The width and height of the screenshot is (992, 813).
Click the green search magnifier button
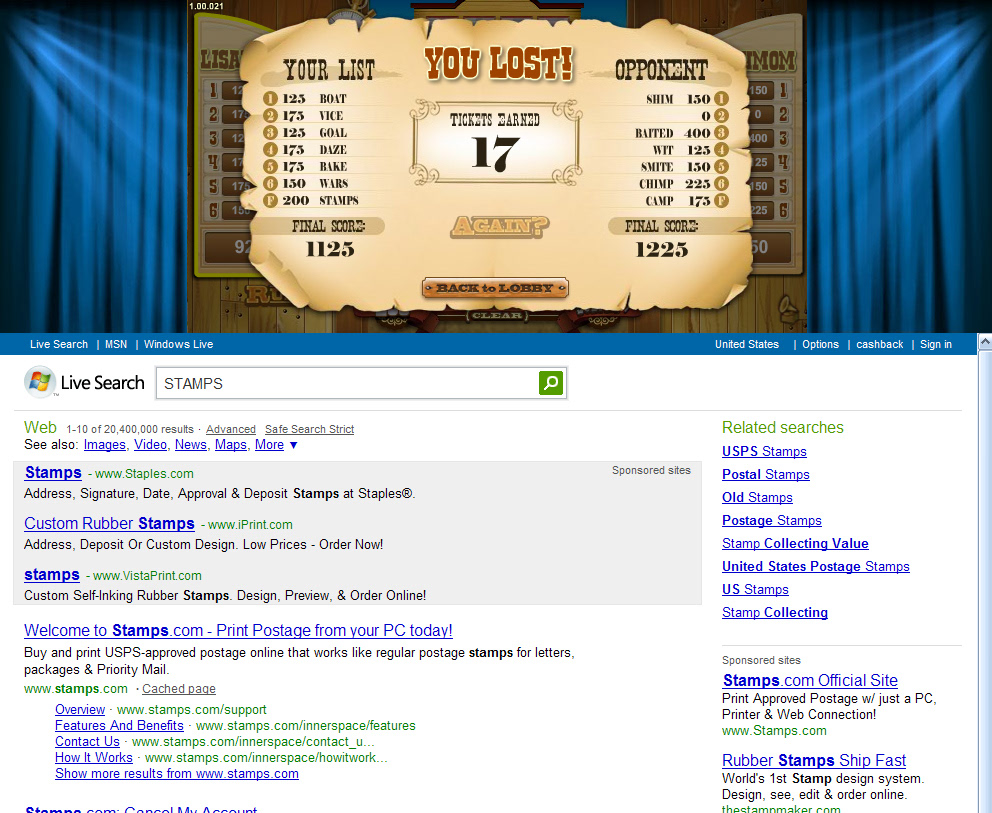(550, 383)
